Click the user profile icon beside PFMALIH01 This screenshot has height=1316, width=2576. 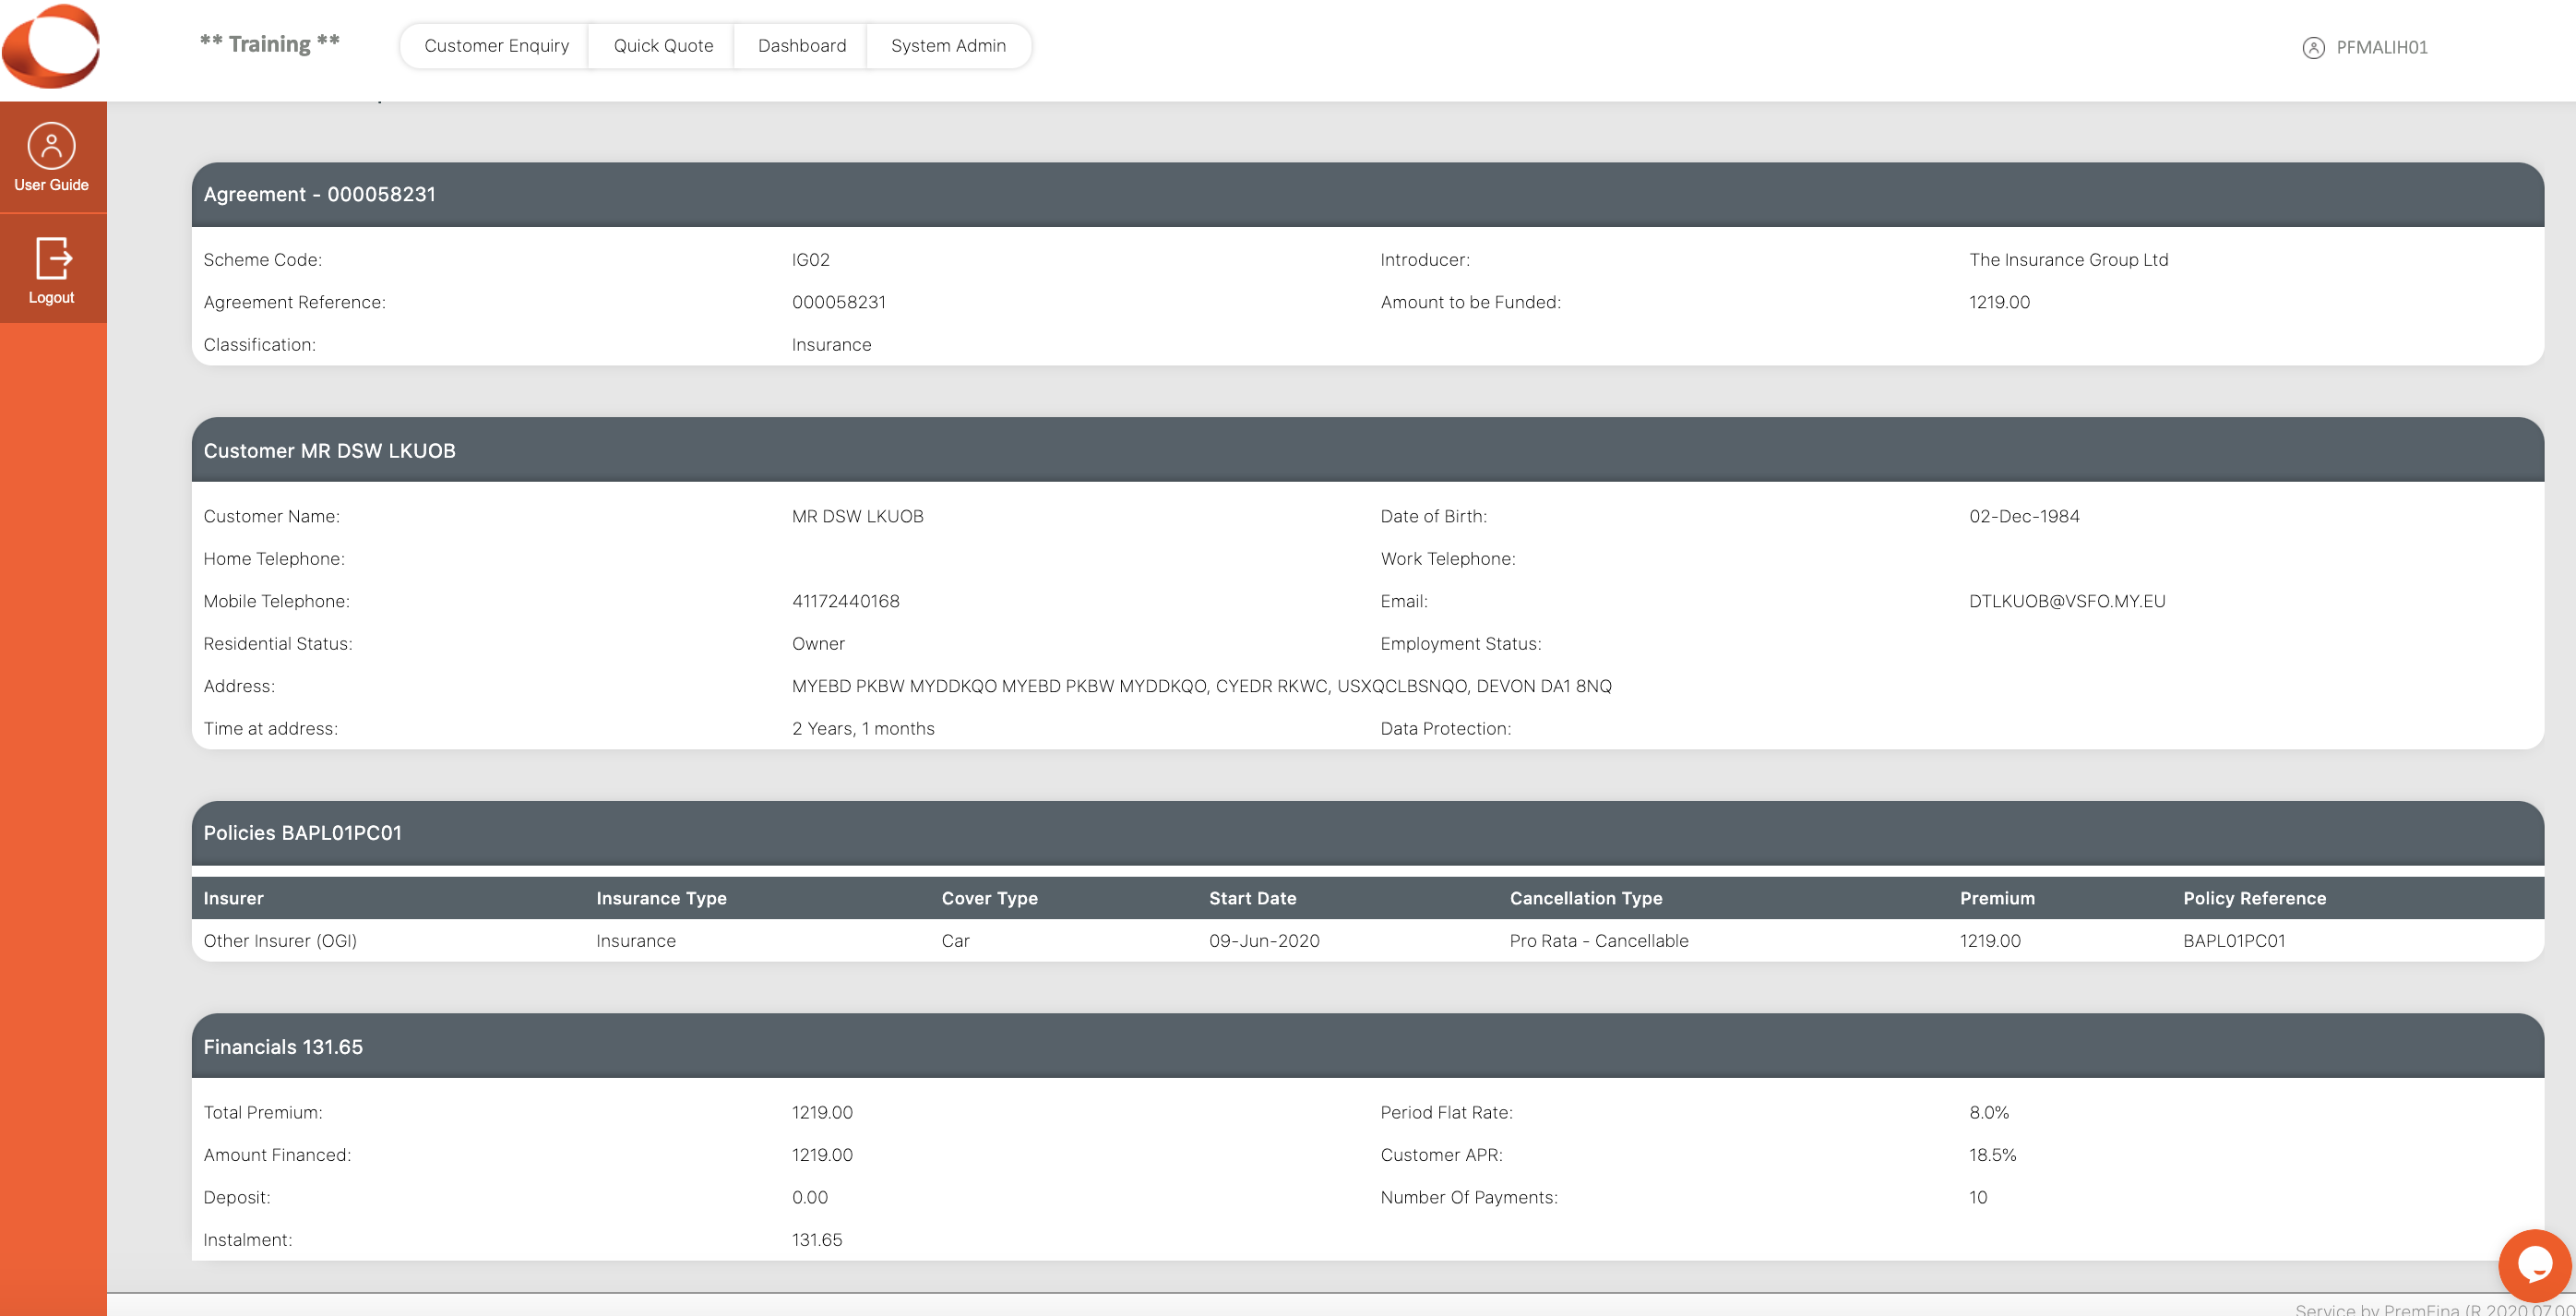(2313, 47)
